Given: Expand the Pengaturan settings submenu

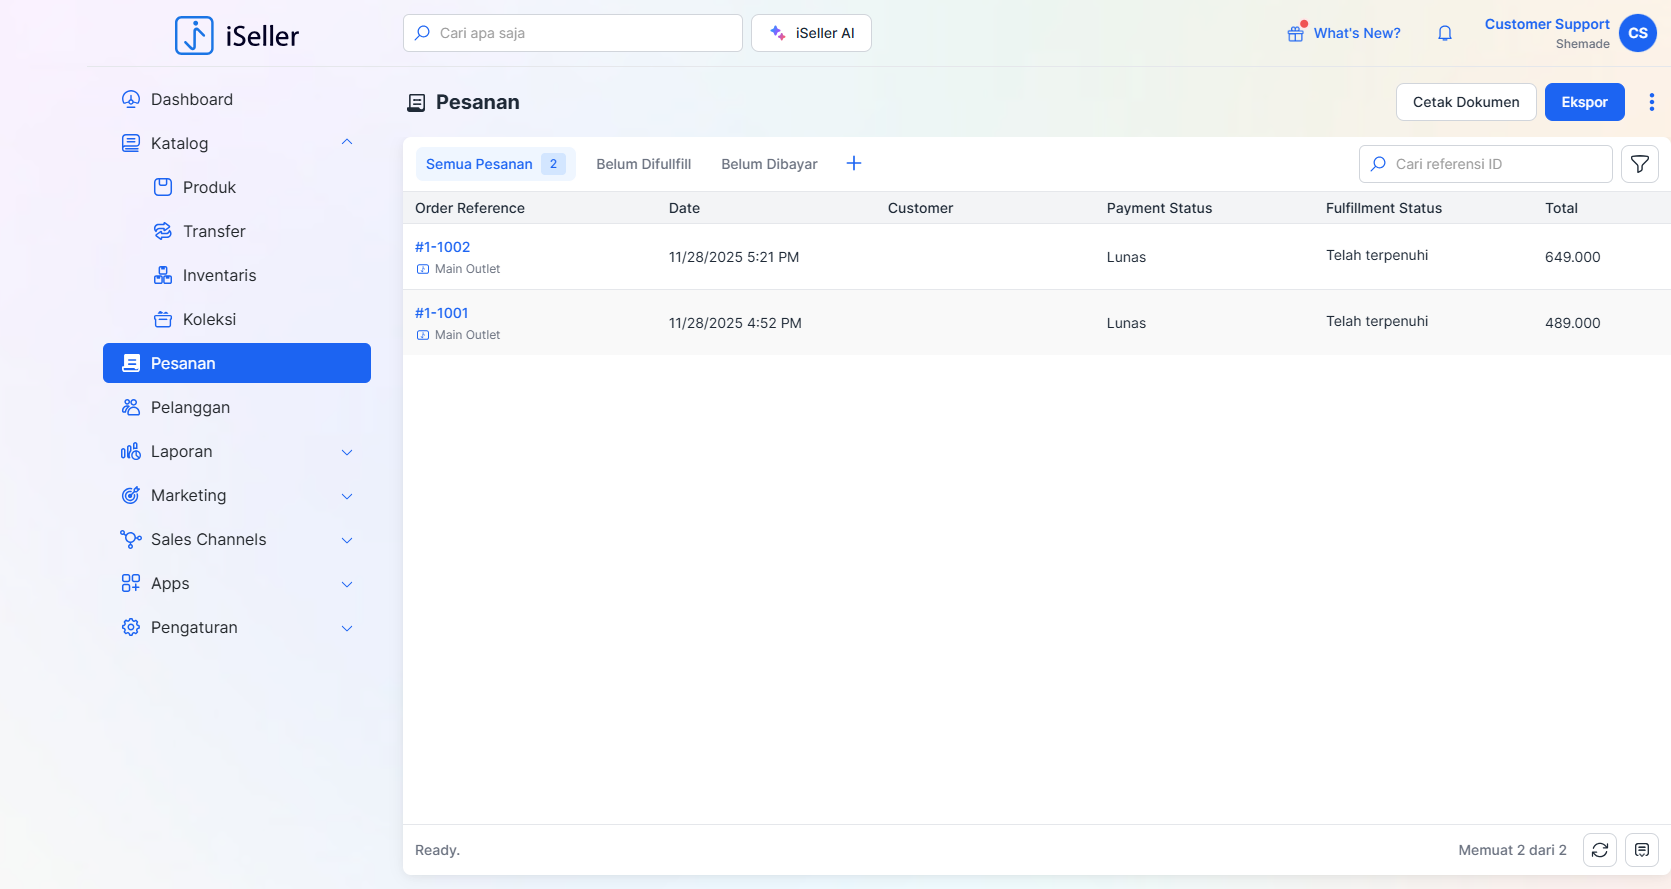Looking at the screenshot, I should [x=347, y=628].
